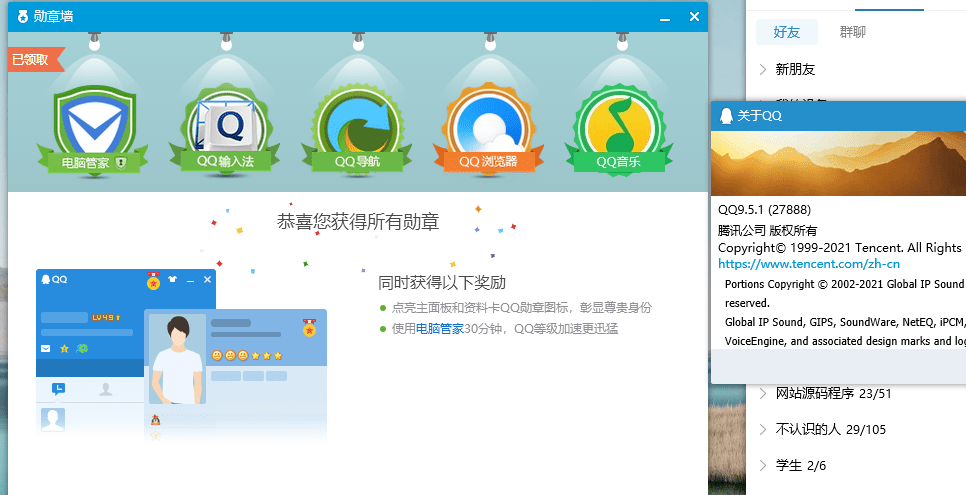Close the 勋章墙 window
966x495 pixels.
[694, 17]
